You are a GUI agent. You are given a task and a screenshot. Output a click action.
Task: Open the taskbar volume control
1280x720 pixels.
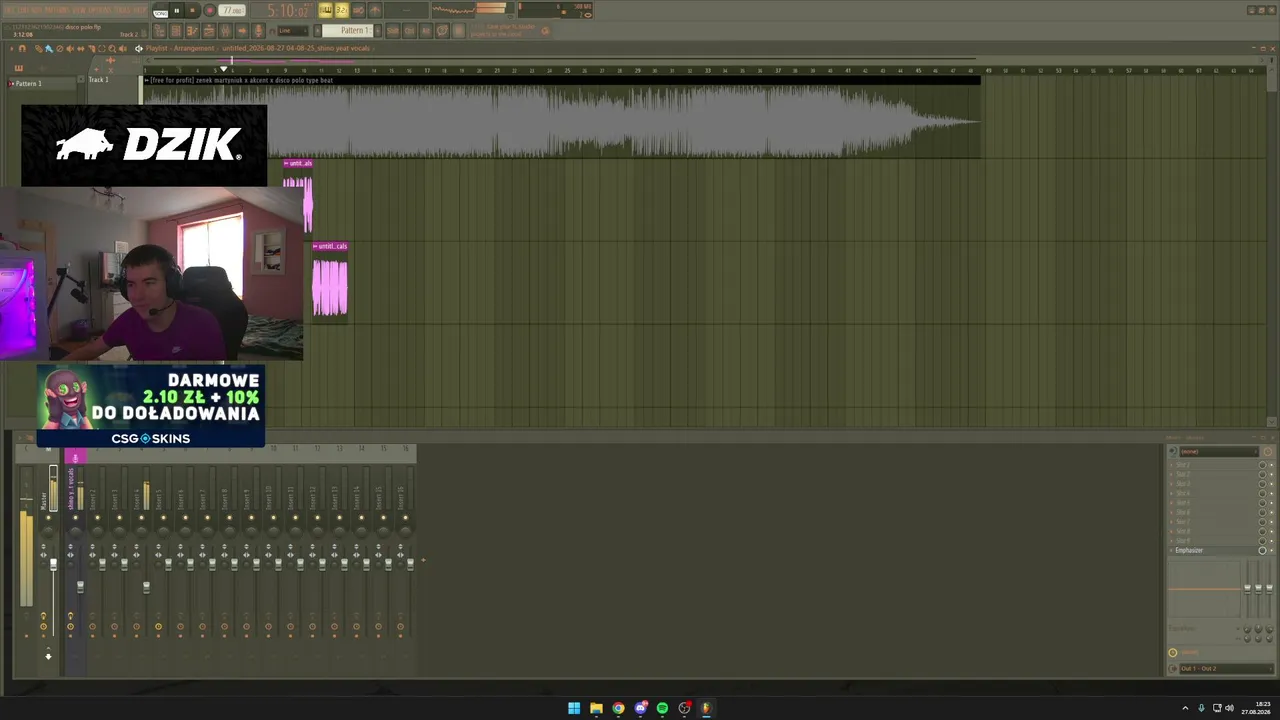coord(1229,708)
